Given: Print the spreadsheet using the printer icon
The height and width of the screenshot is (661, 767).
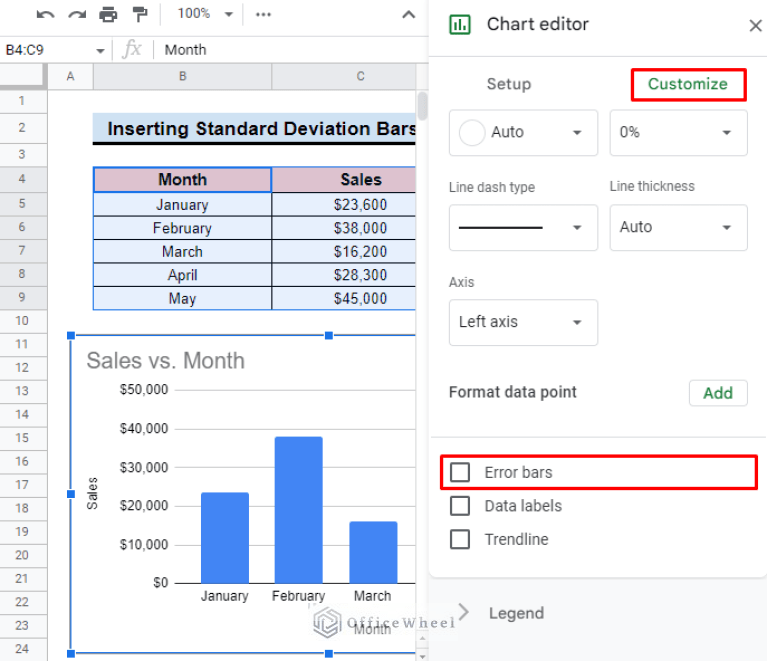Looking at the screenshot, I should [108, 15].
